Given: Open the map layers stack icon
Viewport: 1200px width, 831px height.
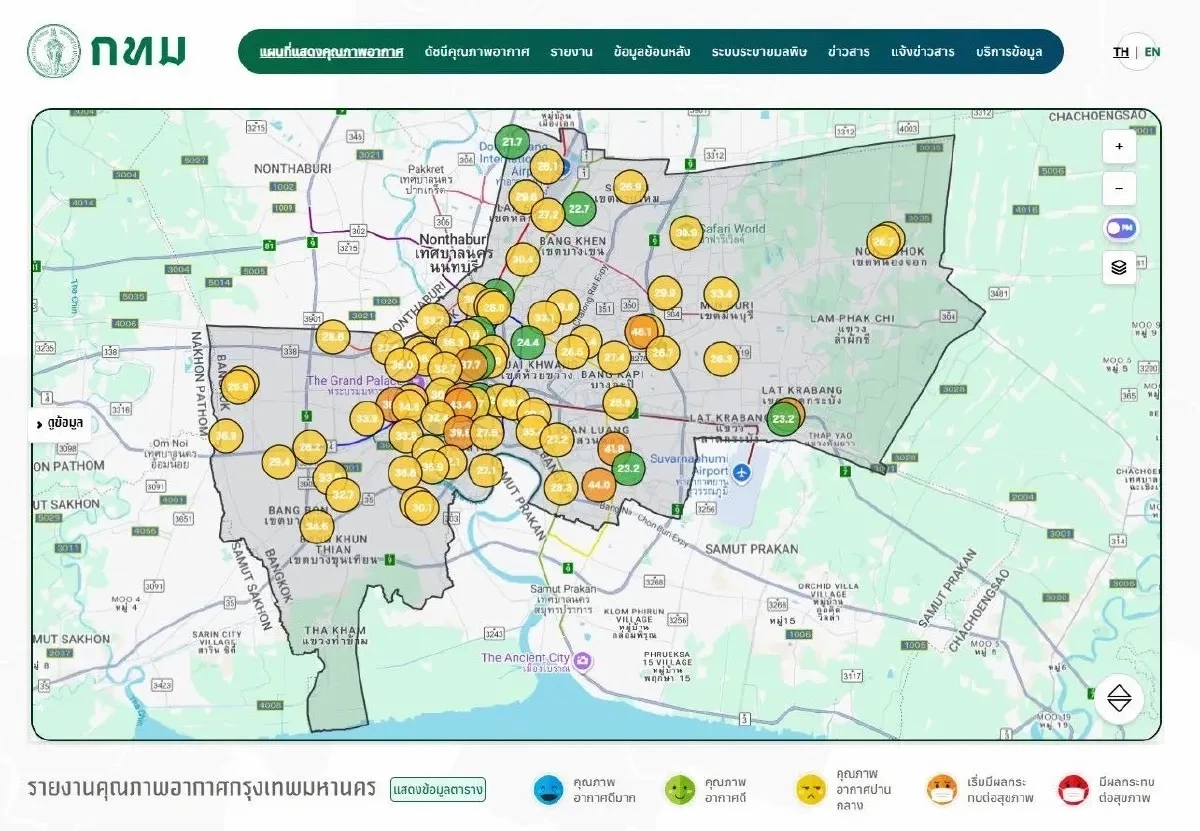Looking at the screenshot, I should (x=1119, y=267).
